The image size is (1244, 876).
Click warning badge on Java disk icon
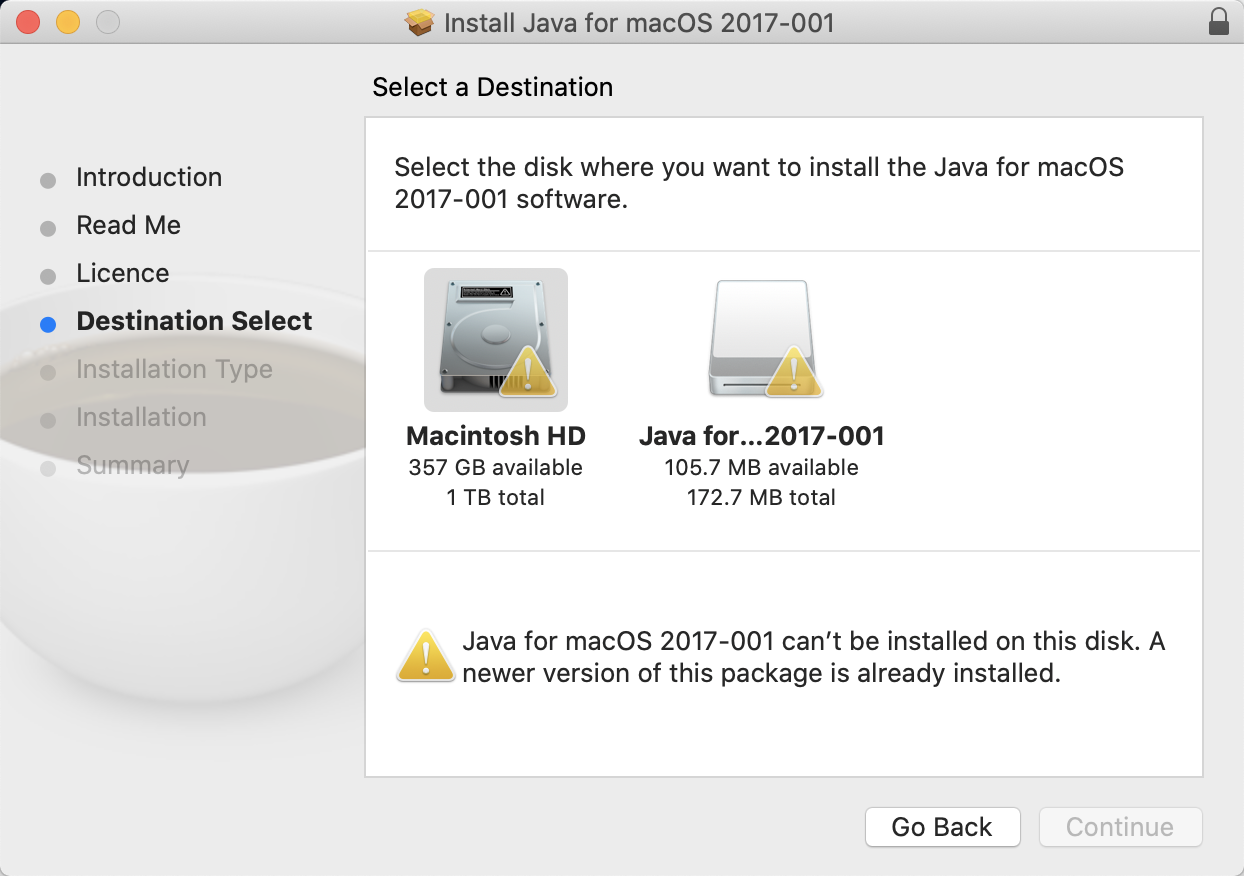(794, 373)
